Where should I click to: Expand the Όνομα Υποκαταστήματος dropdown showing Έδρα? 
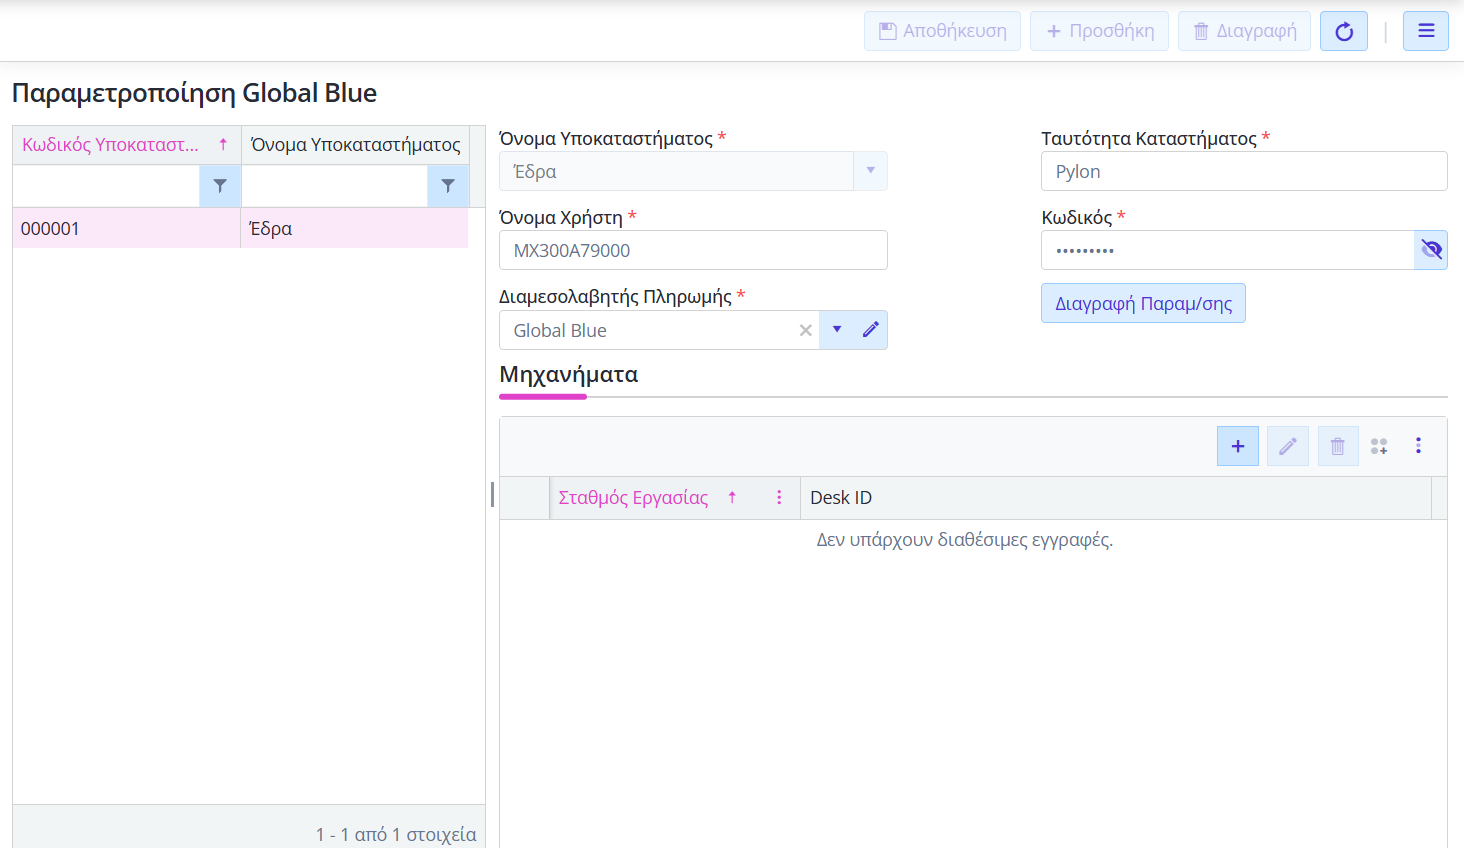870,171
